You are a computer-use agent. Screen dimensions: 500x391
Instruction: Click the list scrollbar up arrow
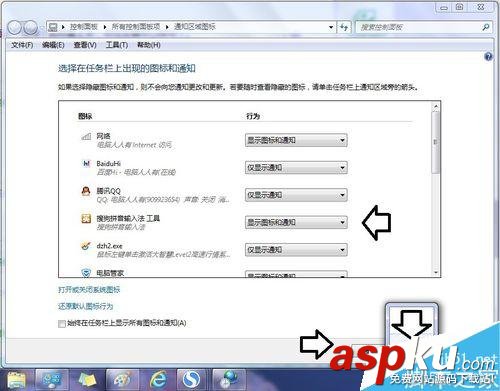(x=435, y=107)
